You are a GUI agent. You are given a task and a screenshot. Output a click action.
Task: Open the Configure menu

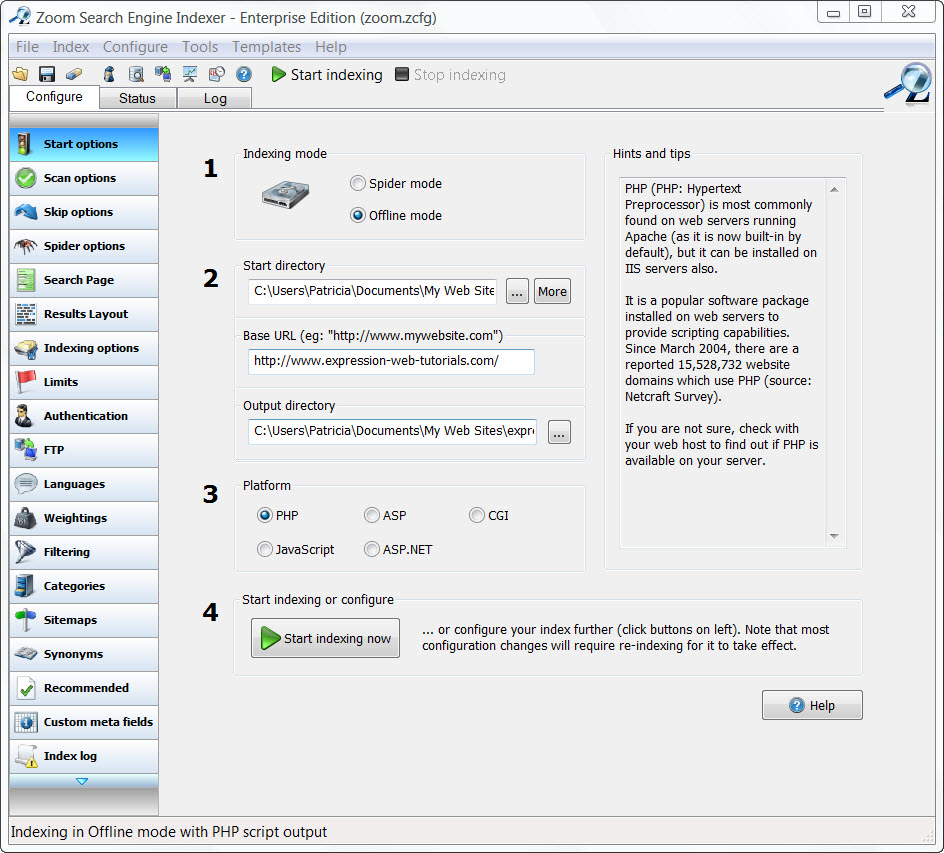135,47
